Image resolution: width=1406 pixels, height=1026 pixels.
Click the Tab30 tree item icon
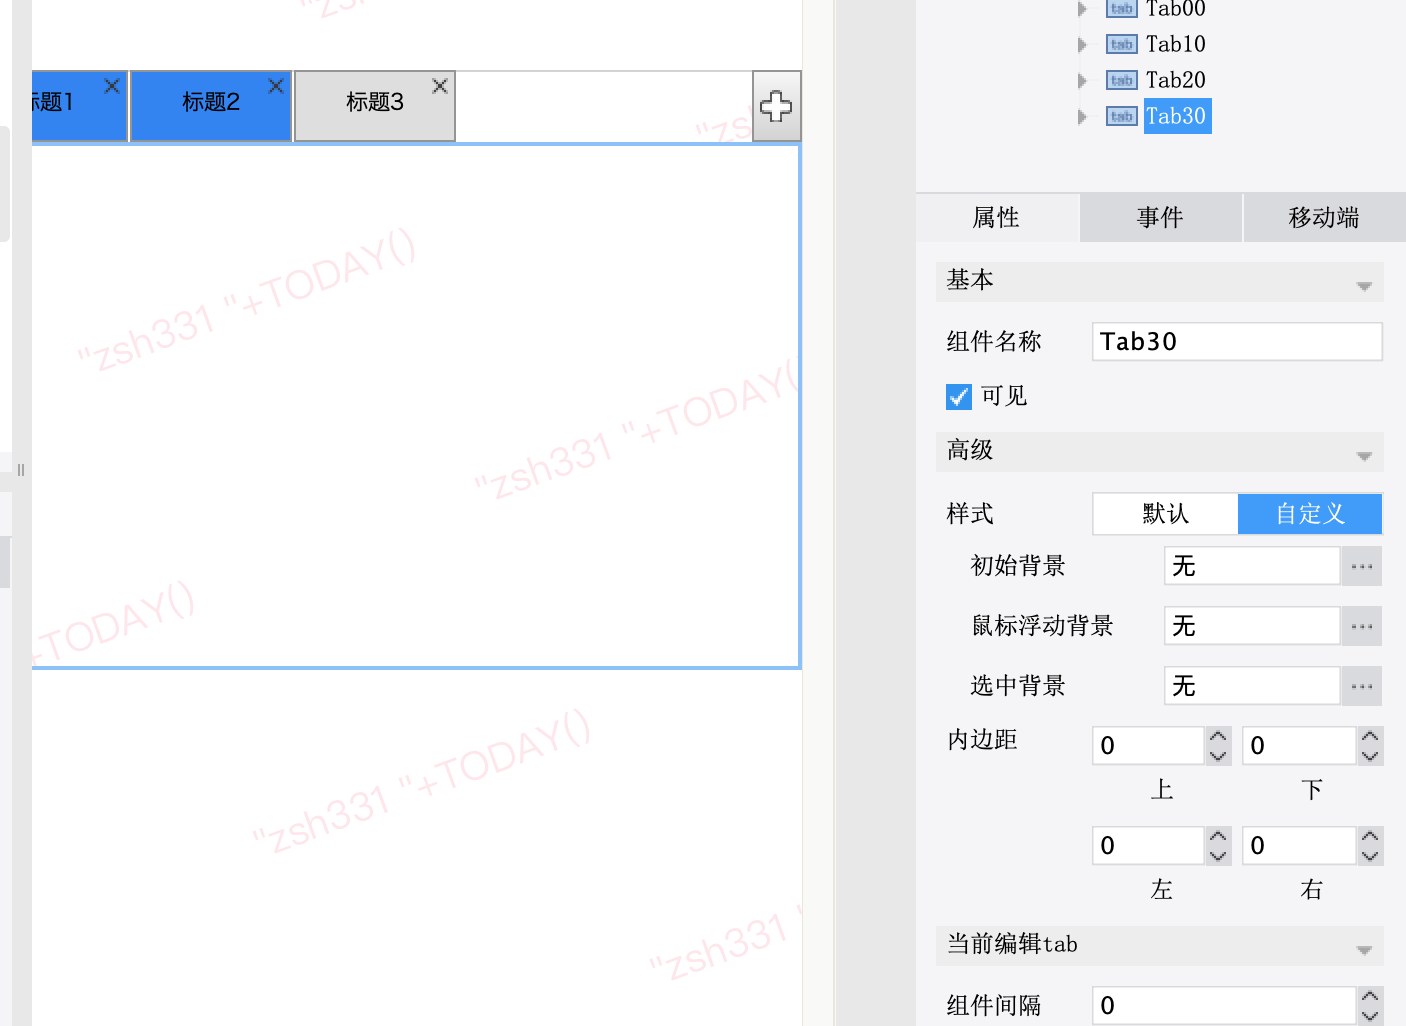(x=1121, y=116)
